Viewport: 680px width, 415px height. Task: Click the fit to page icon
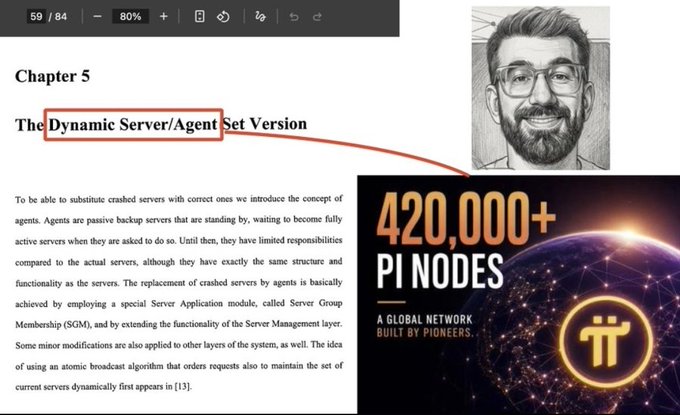199,16
